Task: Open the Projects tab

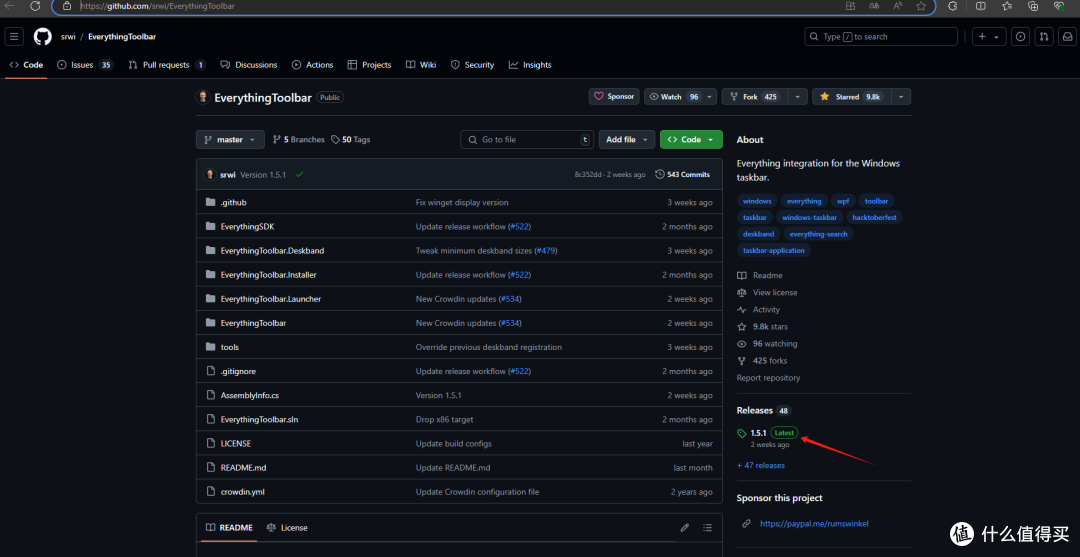Action: (369, 65)
